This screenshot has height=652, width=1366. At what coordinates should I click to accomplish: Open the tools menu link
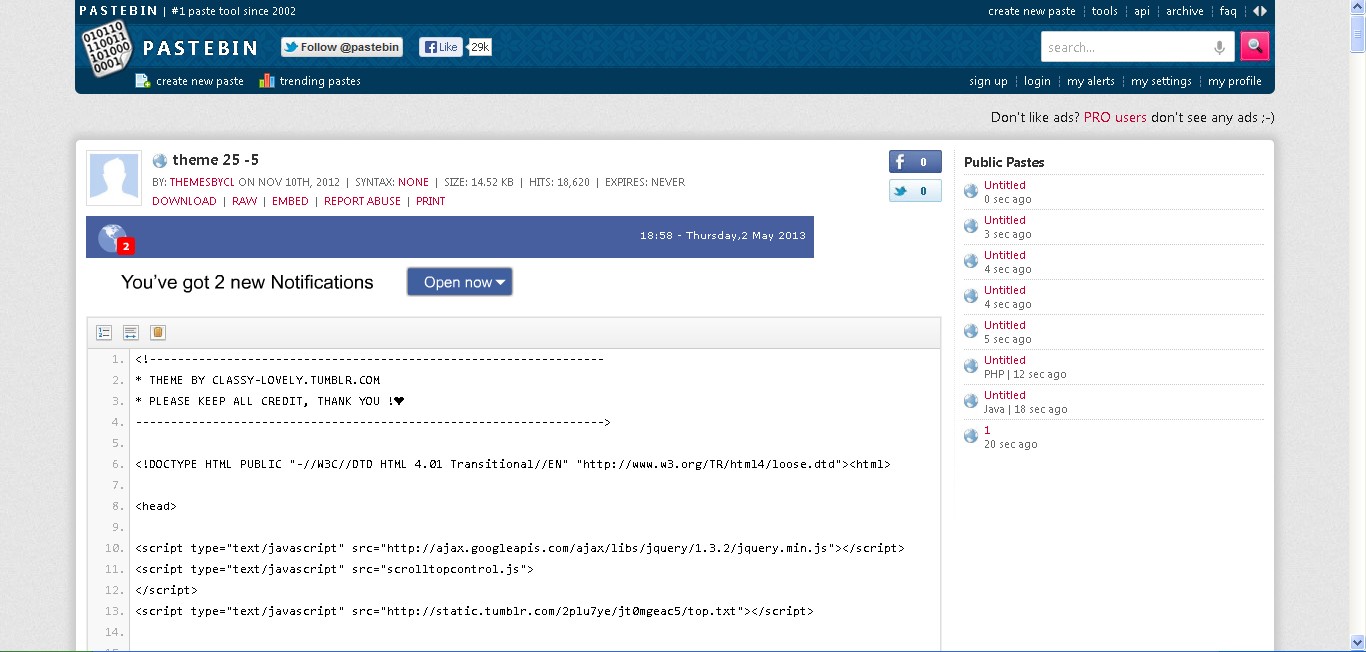click(1105, 11)
